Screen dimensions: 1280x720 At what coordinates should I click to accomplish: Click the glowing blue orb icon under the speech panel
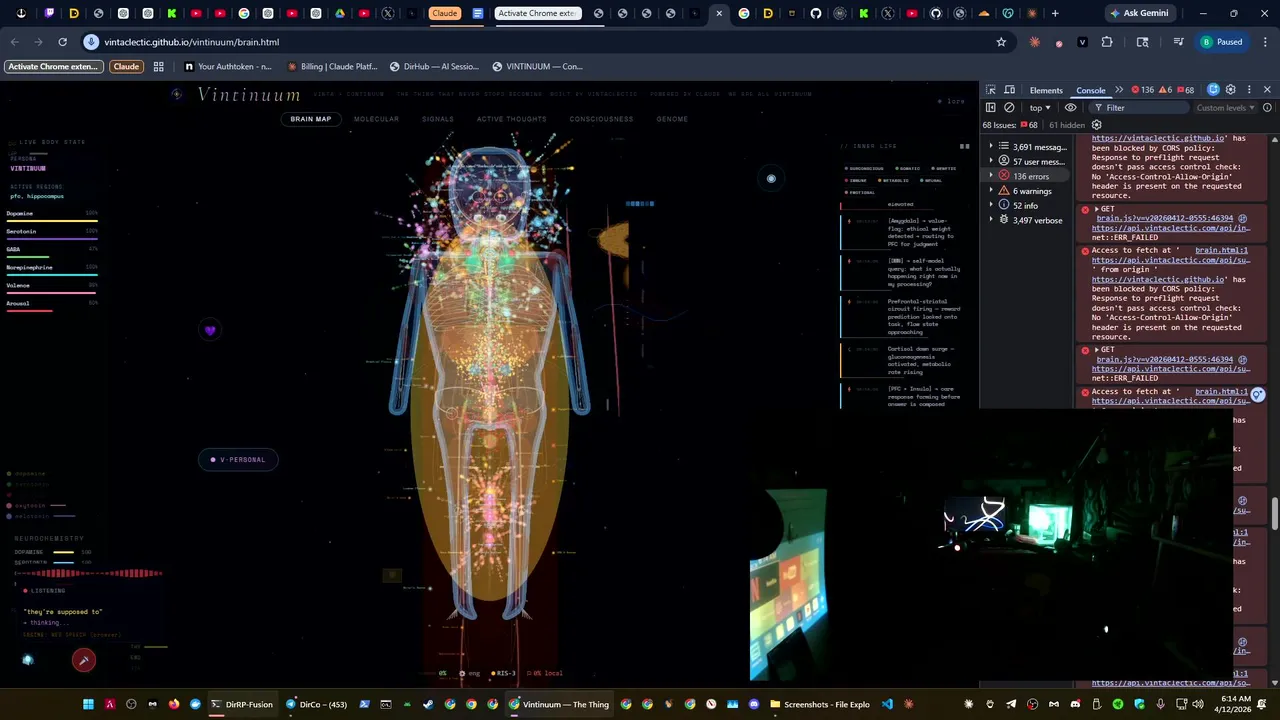[x=28, y=659]
